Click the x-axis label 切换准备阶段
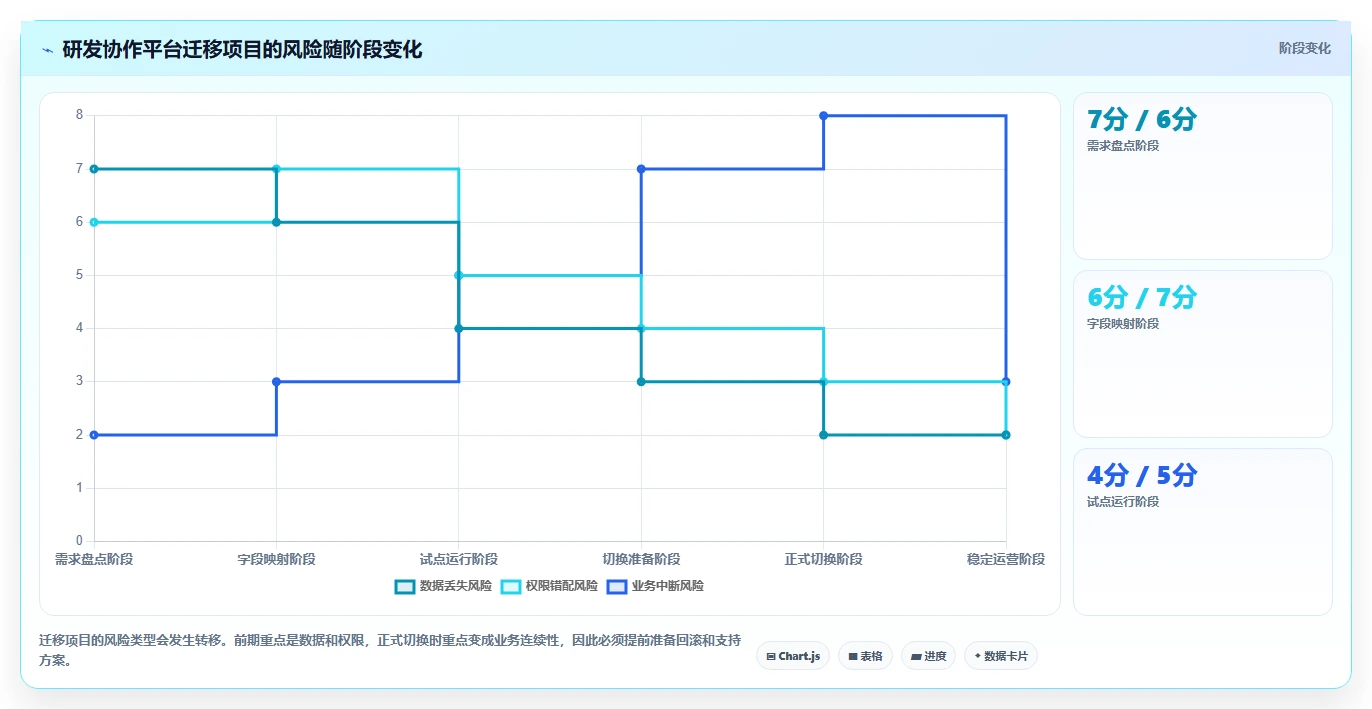Viewport: 1372px width, 709px height. click(x=641, y=560)
